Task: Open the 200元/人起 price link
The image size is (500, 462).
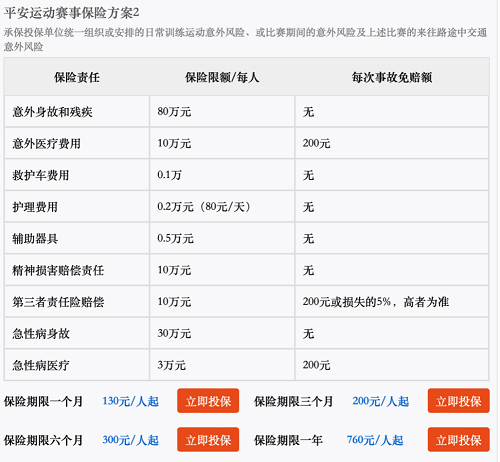Action: coord(381,401)
